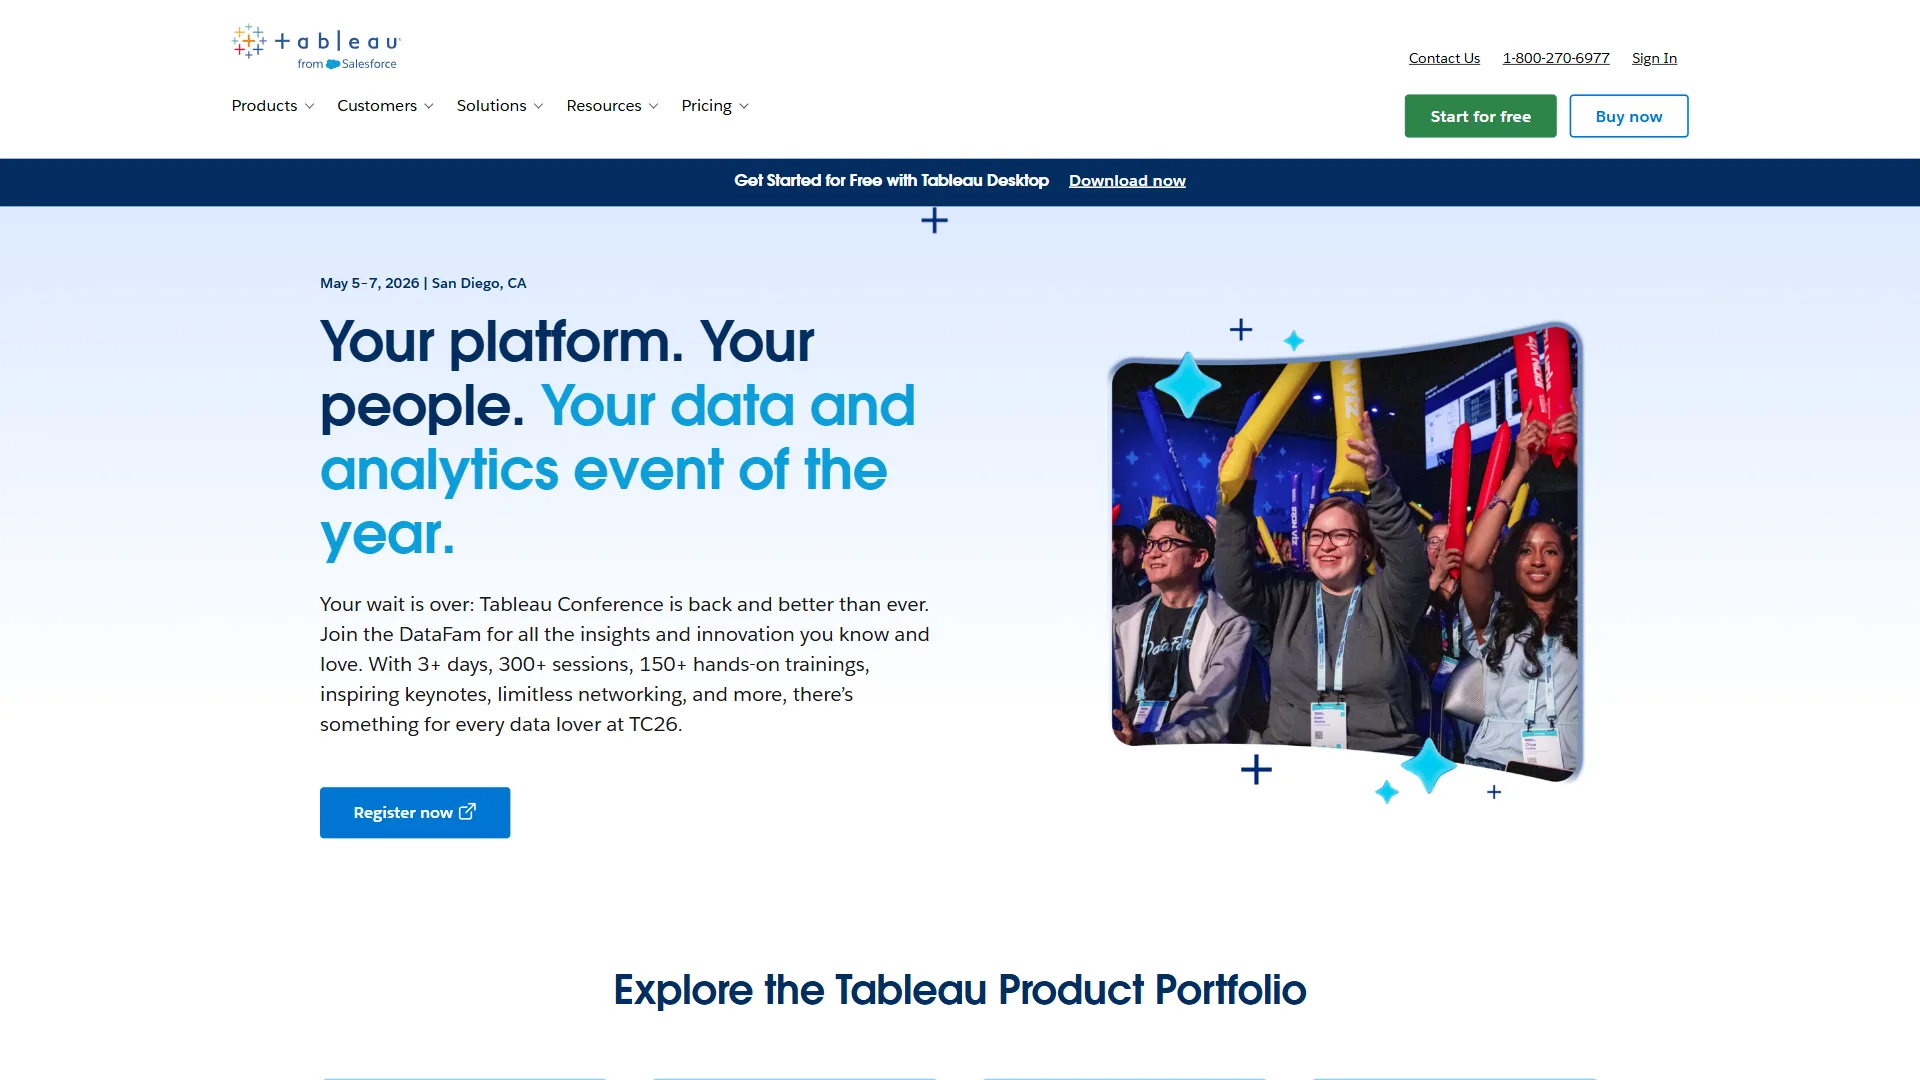This screenshot has height=1080, width=1920.
Task: Click the Tableau logo in header
Action: 316,47
